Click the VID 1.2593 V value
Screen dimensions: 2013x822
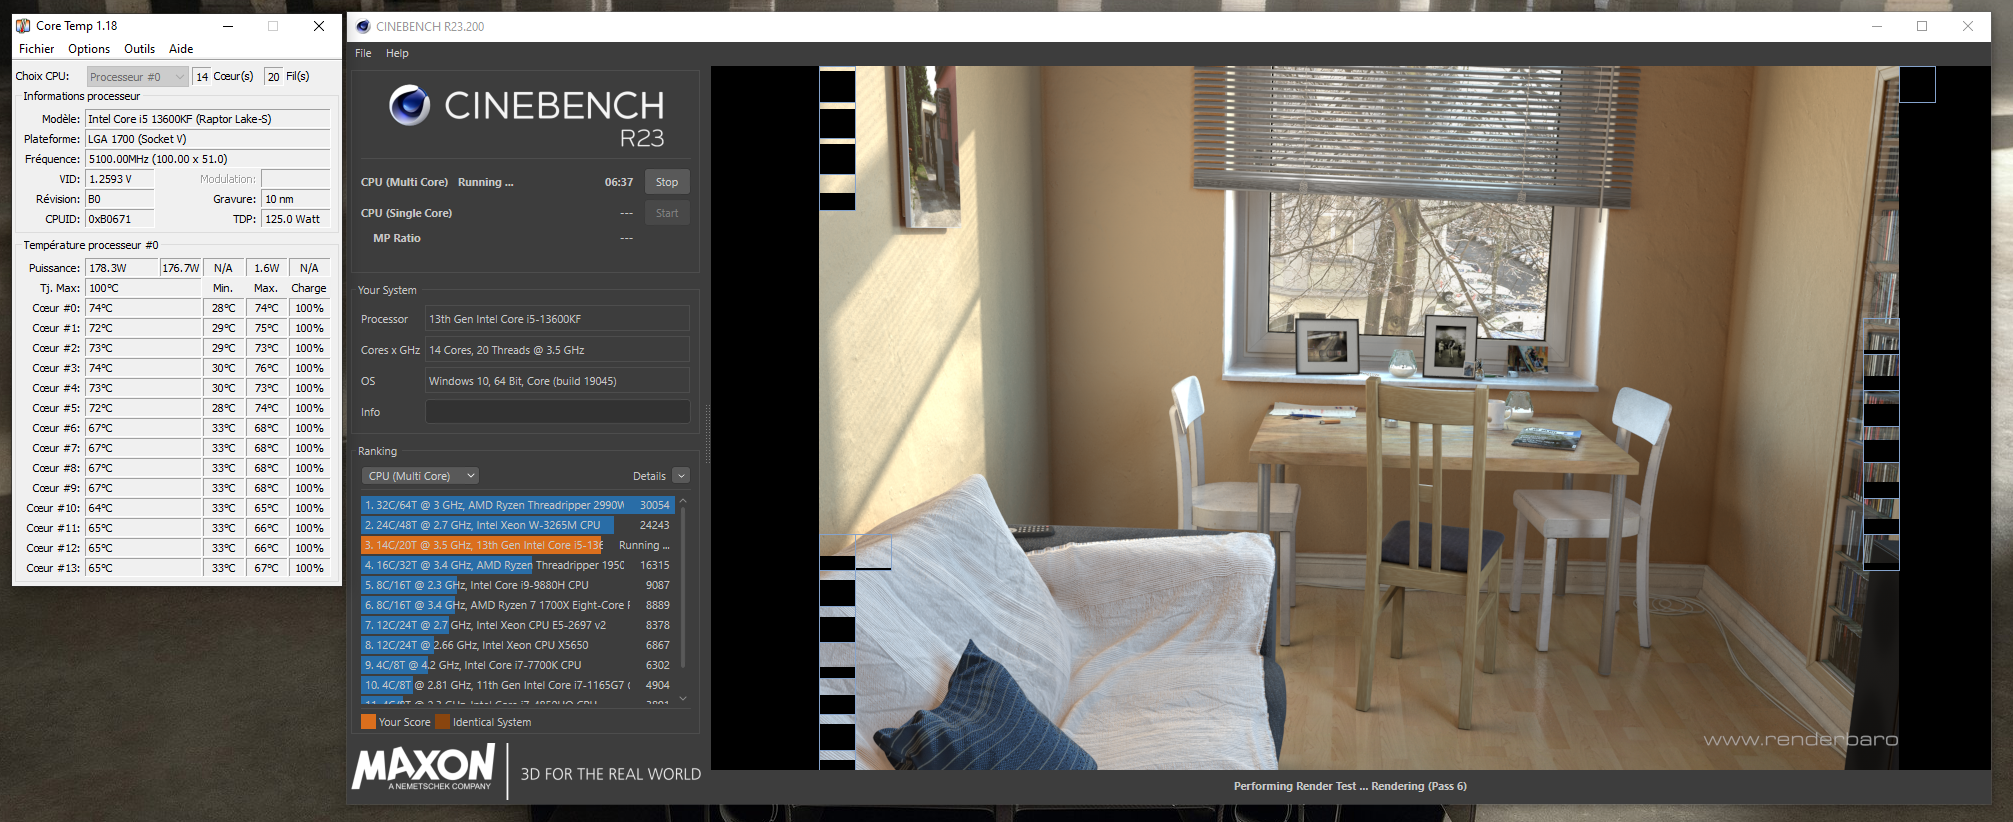pyautogui.click(x=120, y=179)
